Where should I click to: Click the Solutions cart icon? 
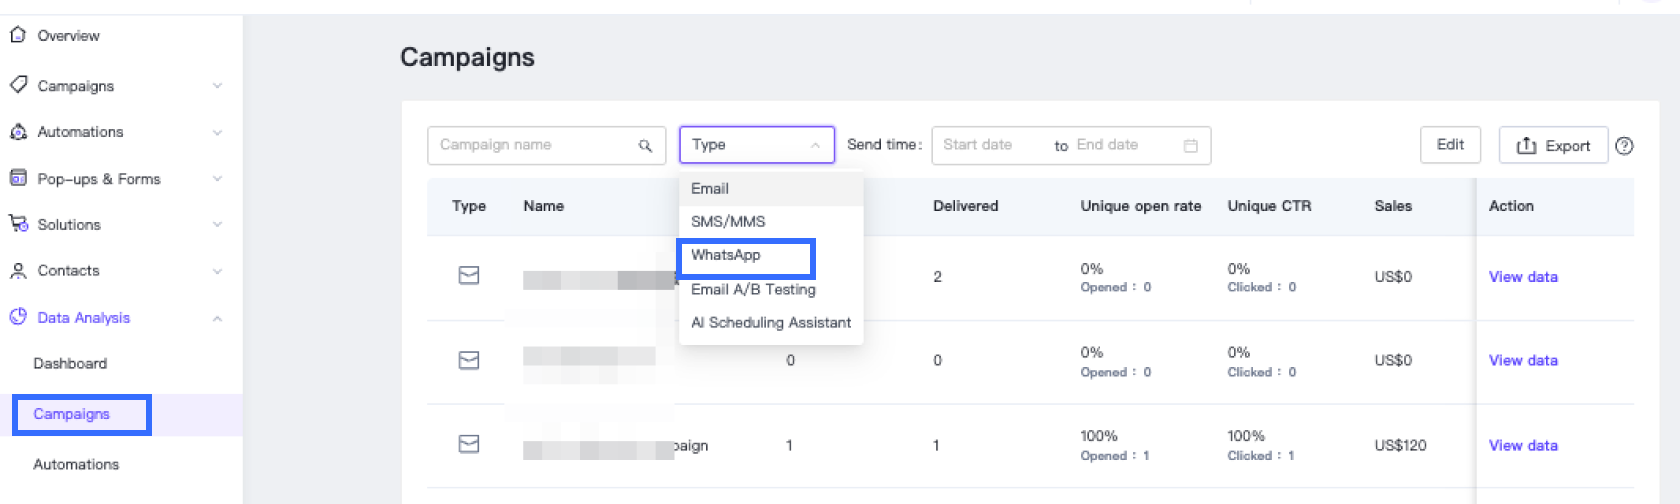point(17,224)
